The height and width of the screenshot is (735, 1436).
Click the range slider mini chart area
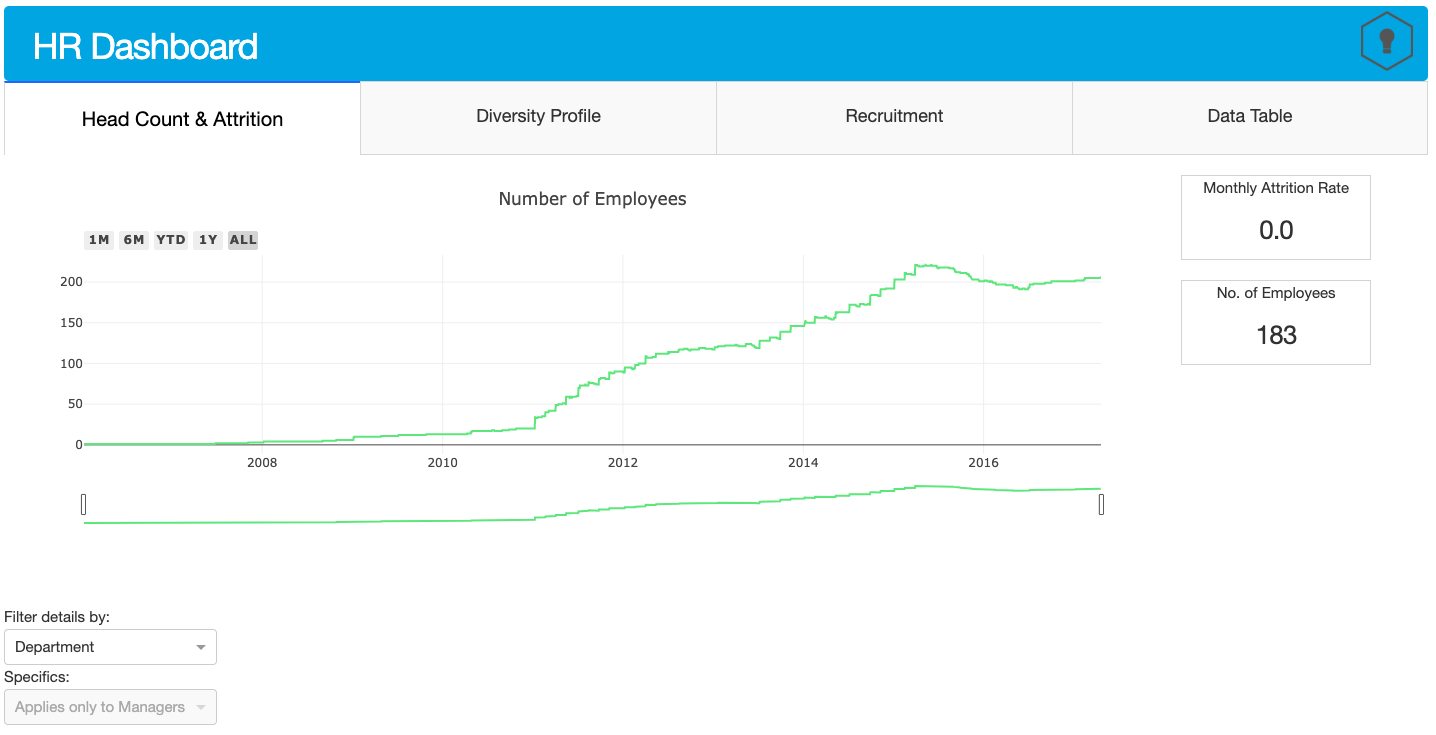coord(592,504)
